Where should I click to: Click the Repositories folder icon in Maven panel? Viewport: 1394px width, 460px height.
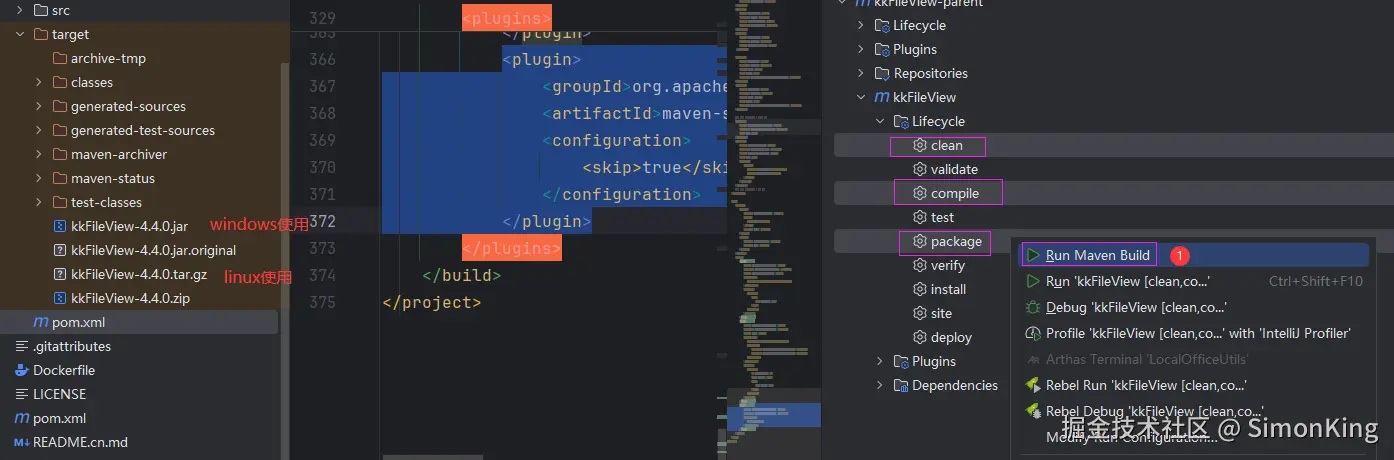[882, 73]
